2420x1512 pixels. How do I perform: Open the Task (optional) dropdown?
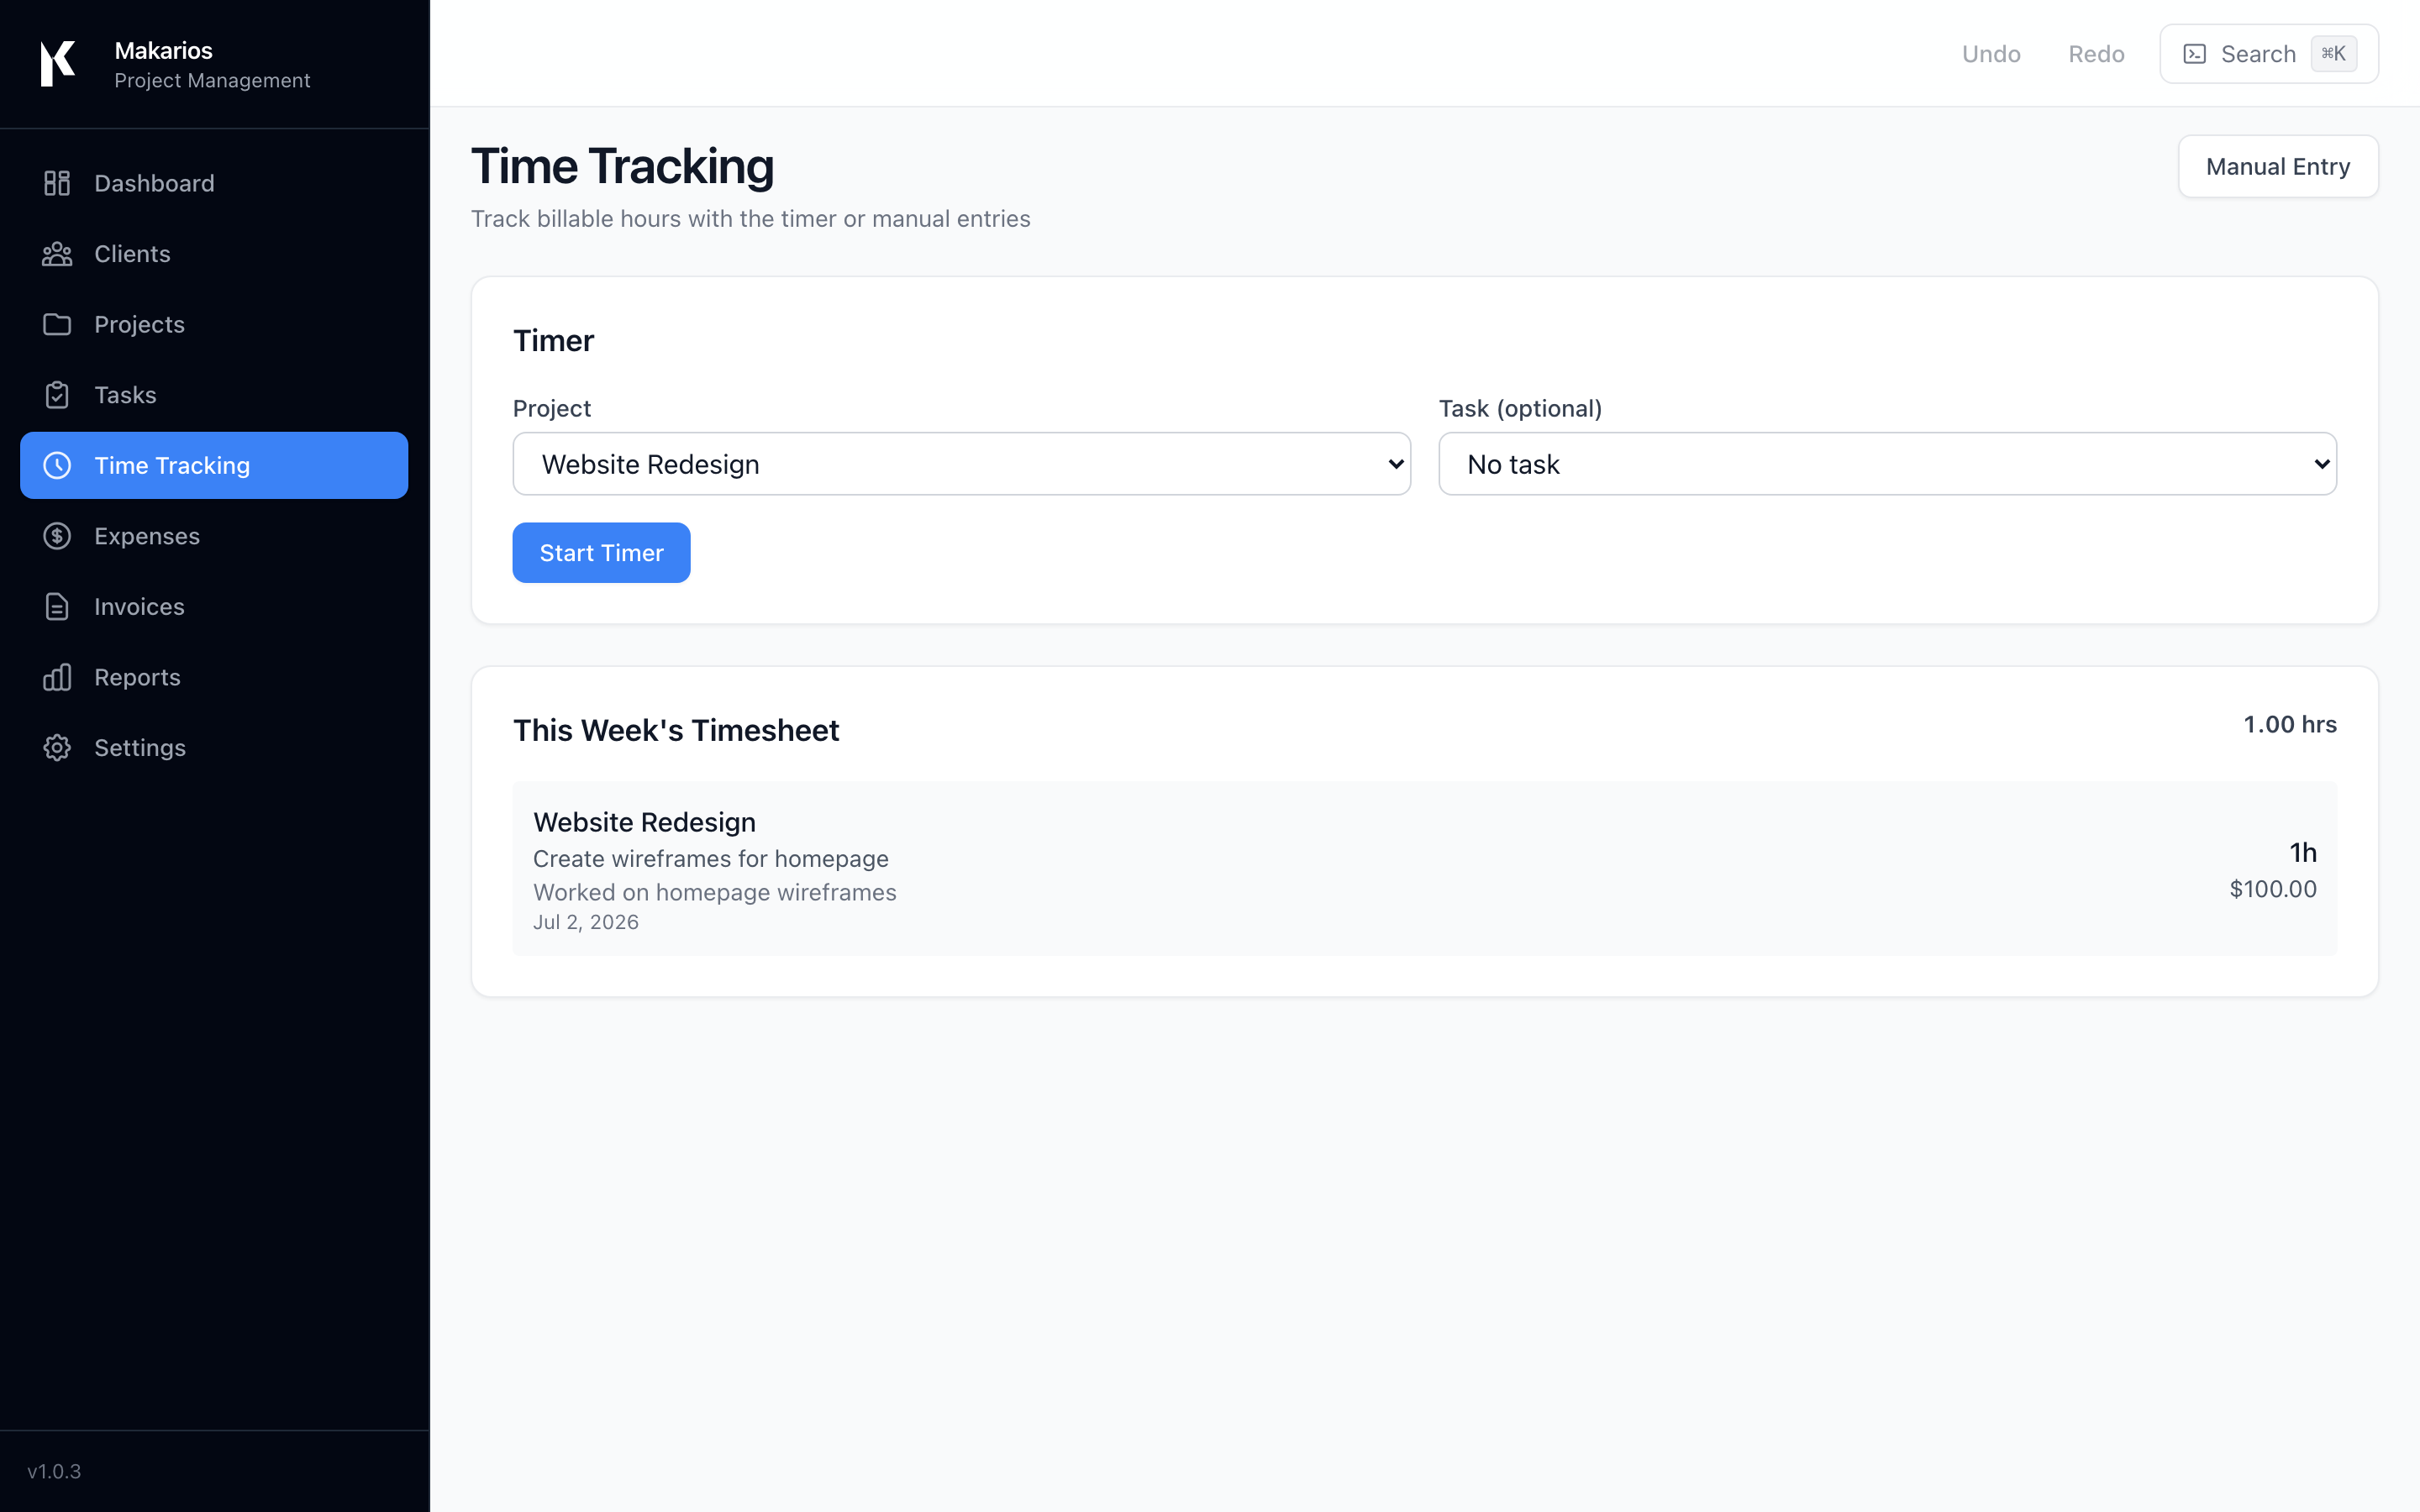coord(1887,464)
